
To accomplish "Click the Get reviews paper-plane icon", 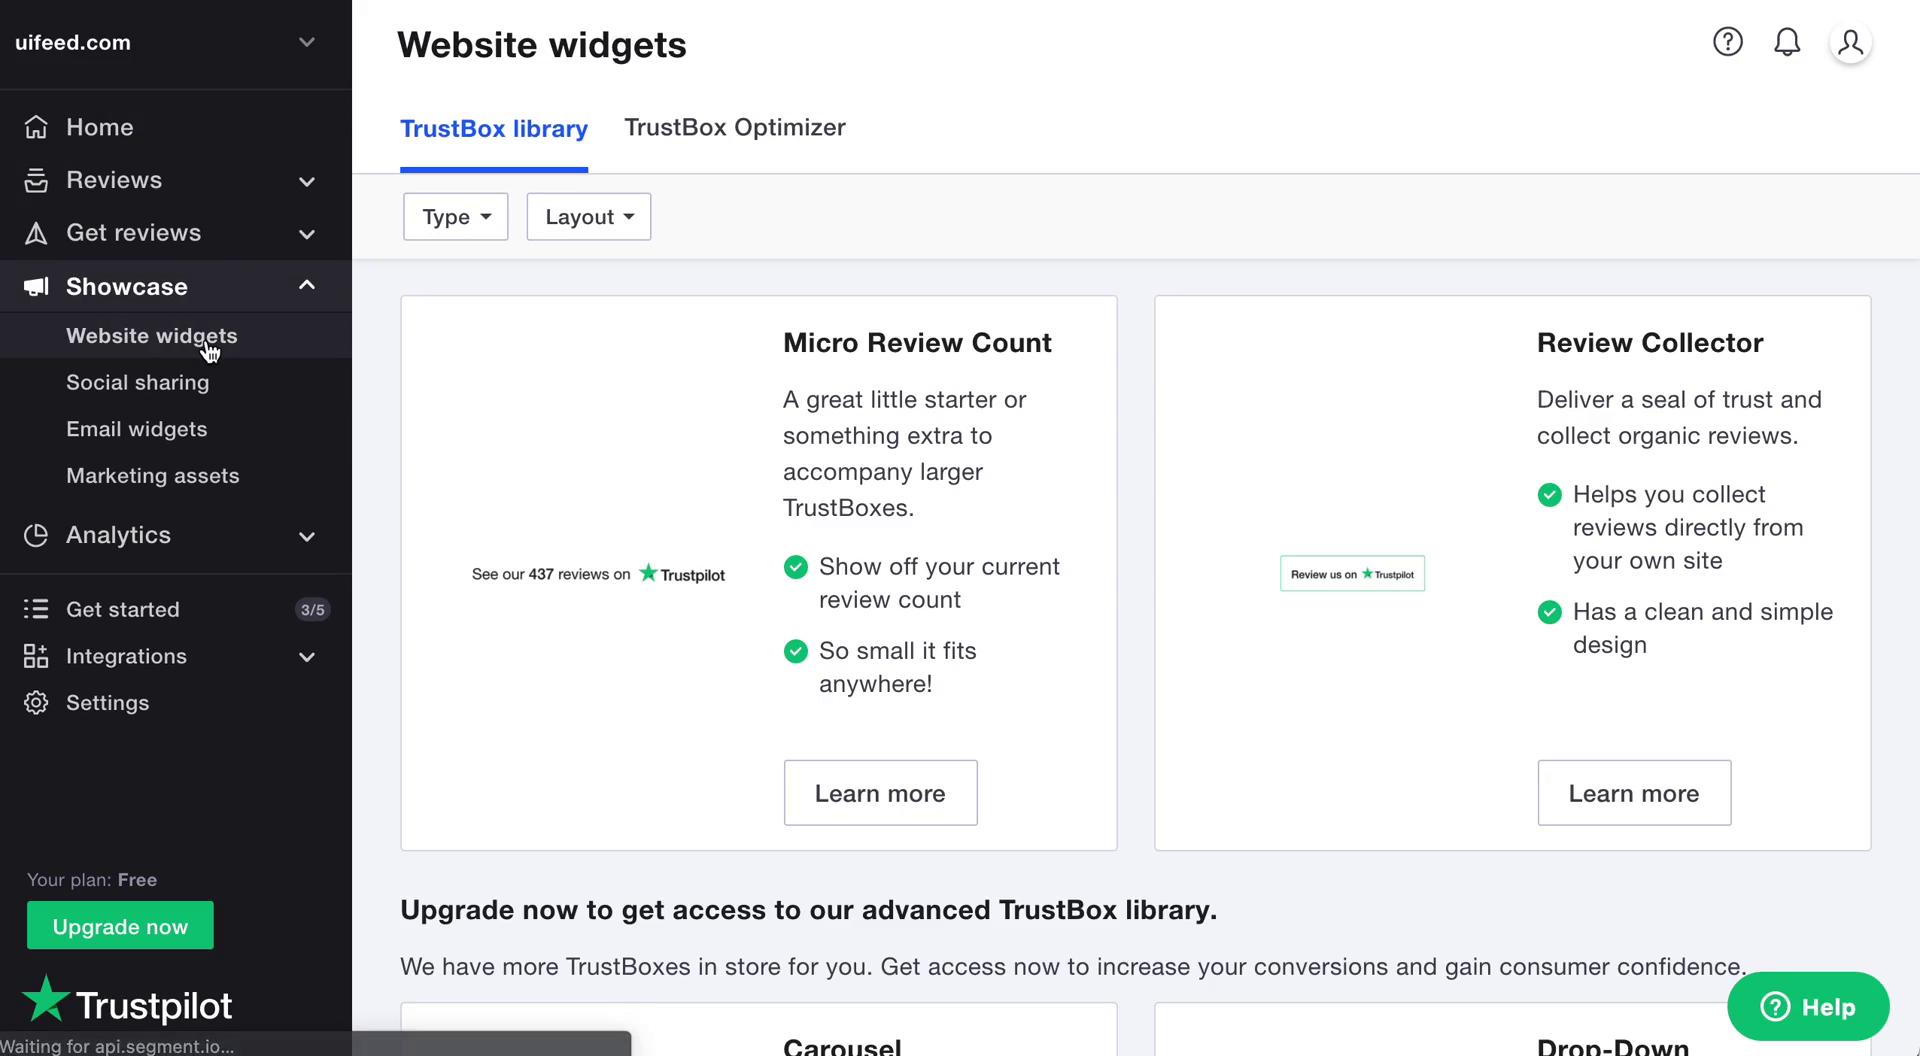I will pyautogui.click(x=36, y=233).
